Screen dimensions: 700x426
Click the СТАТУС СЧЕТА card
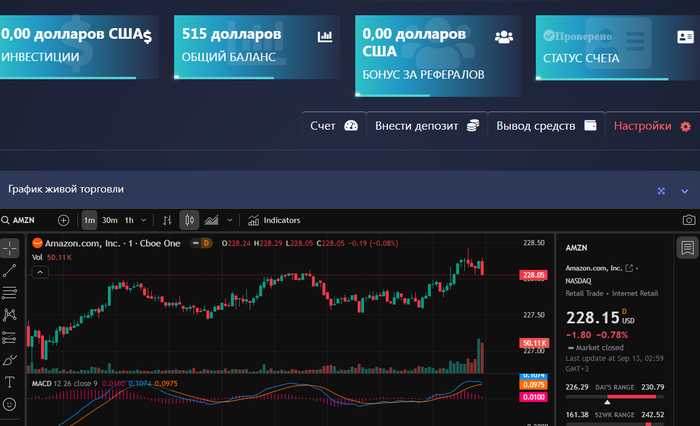point(618,47)
